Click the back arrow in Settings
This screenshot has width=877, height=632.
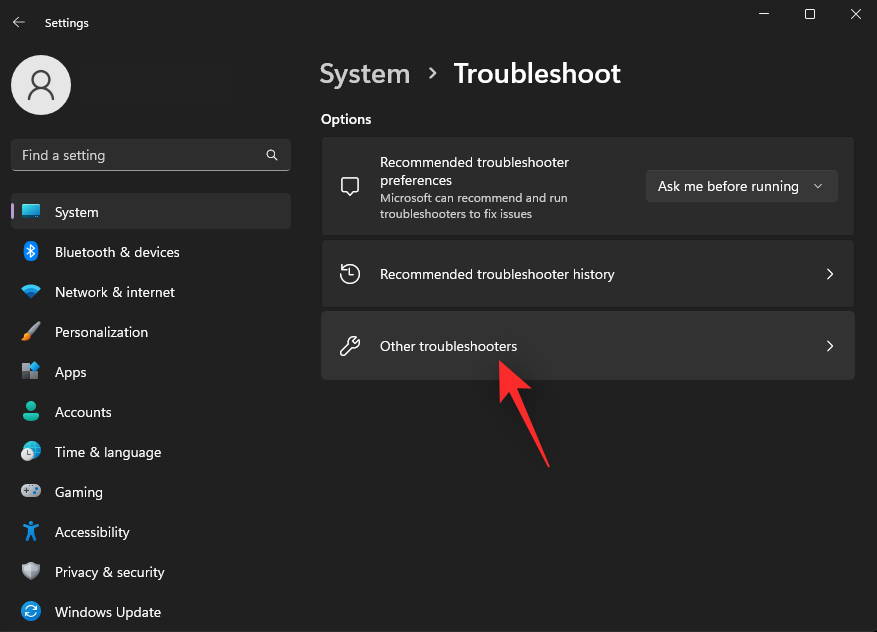tap(19, 22)
